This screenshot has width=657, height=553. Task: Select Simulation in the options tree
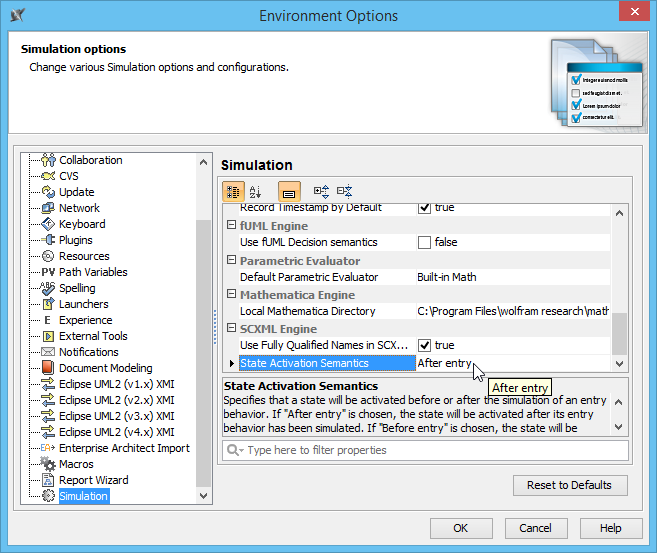(83, 496)
